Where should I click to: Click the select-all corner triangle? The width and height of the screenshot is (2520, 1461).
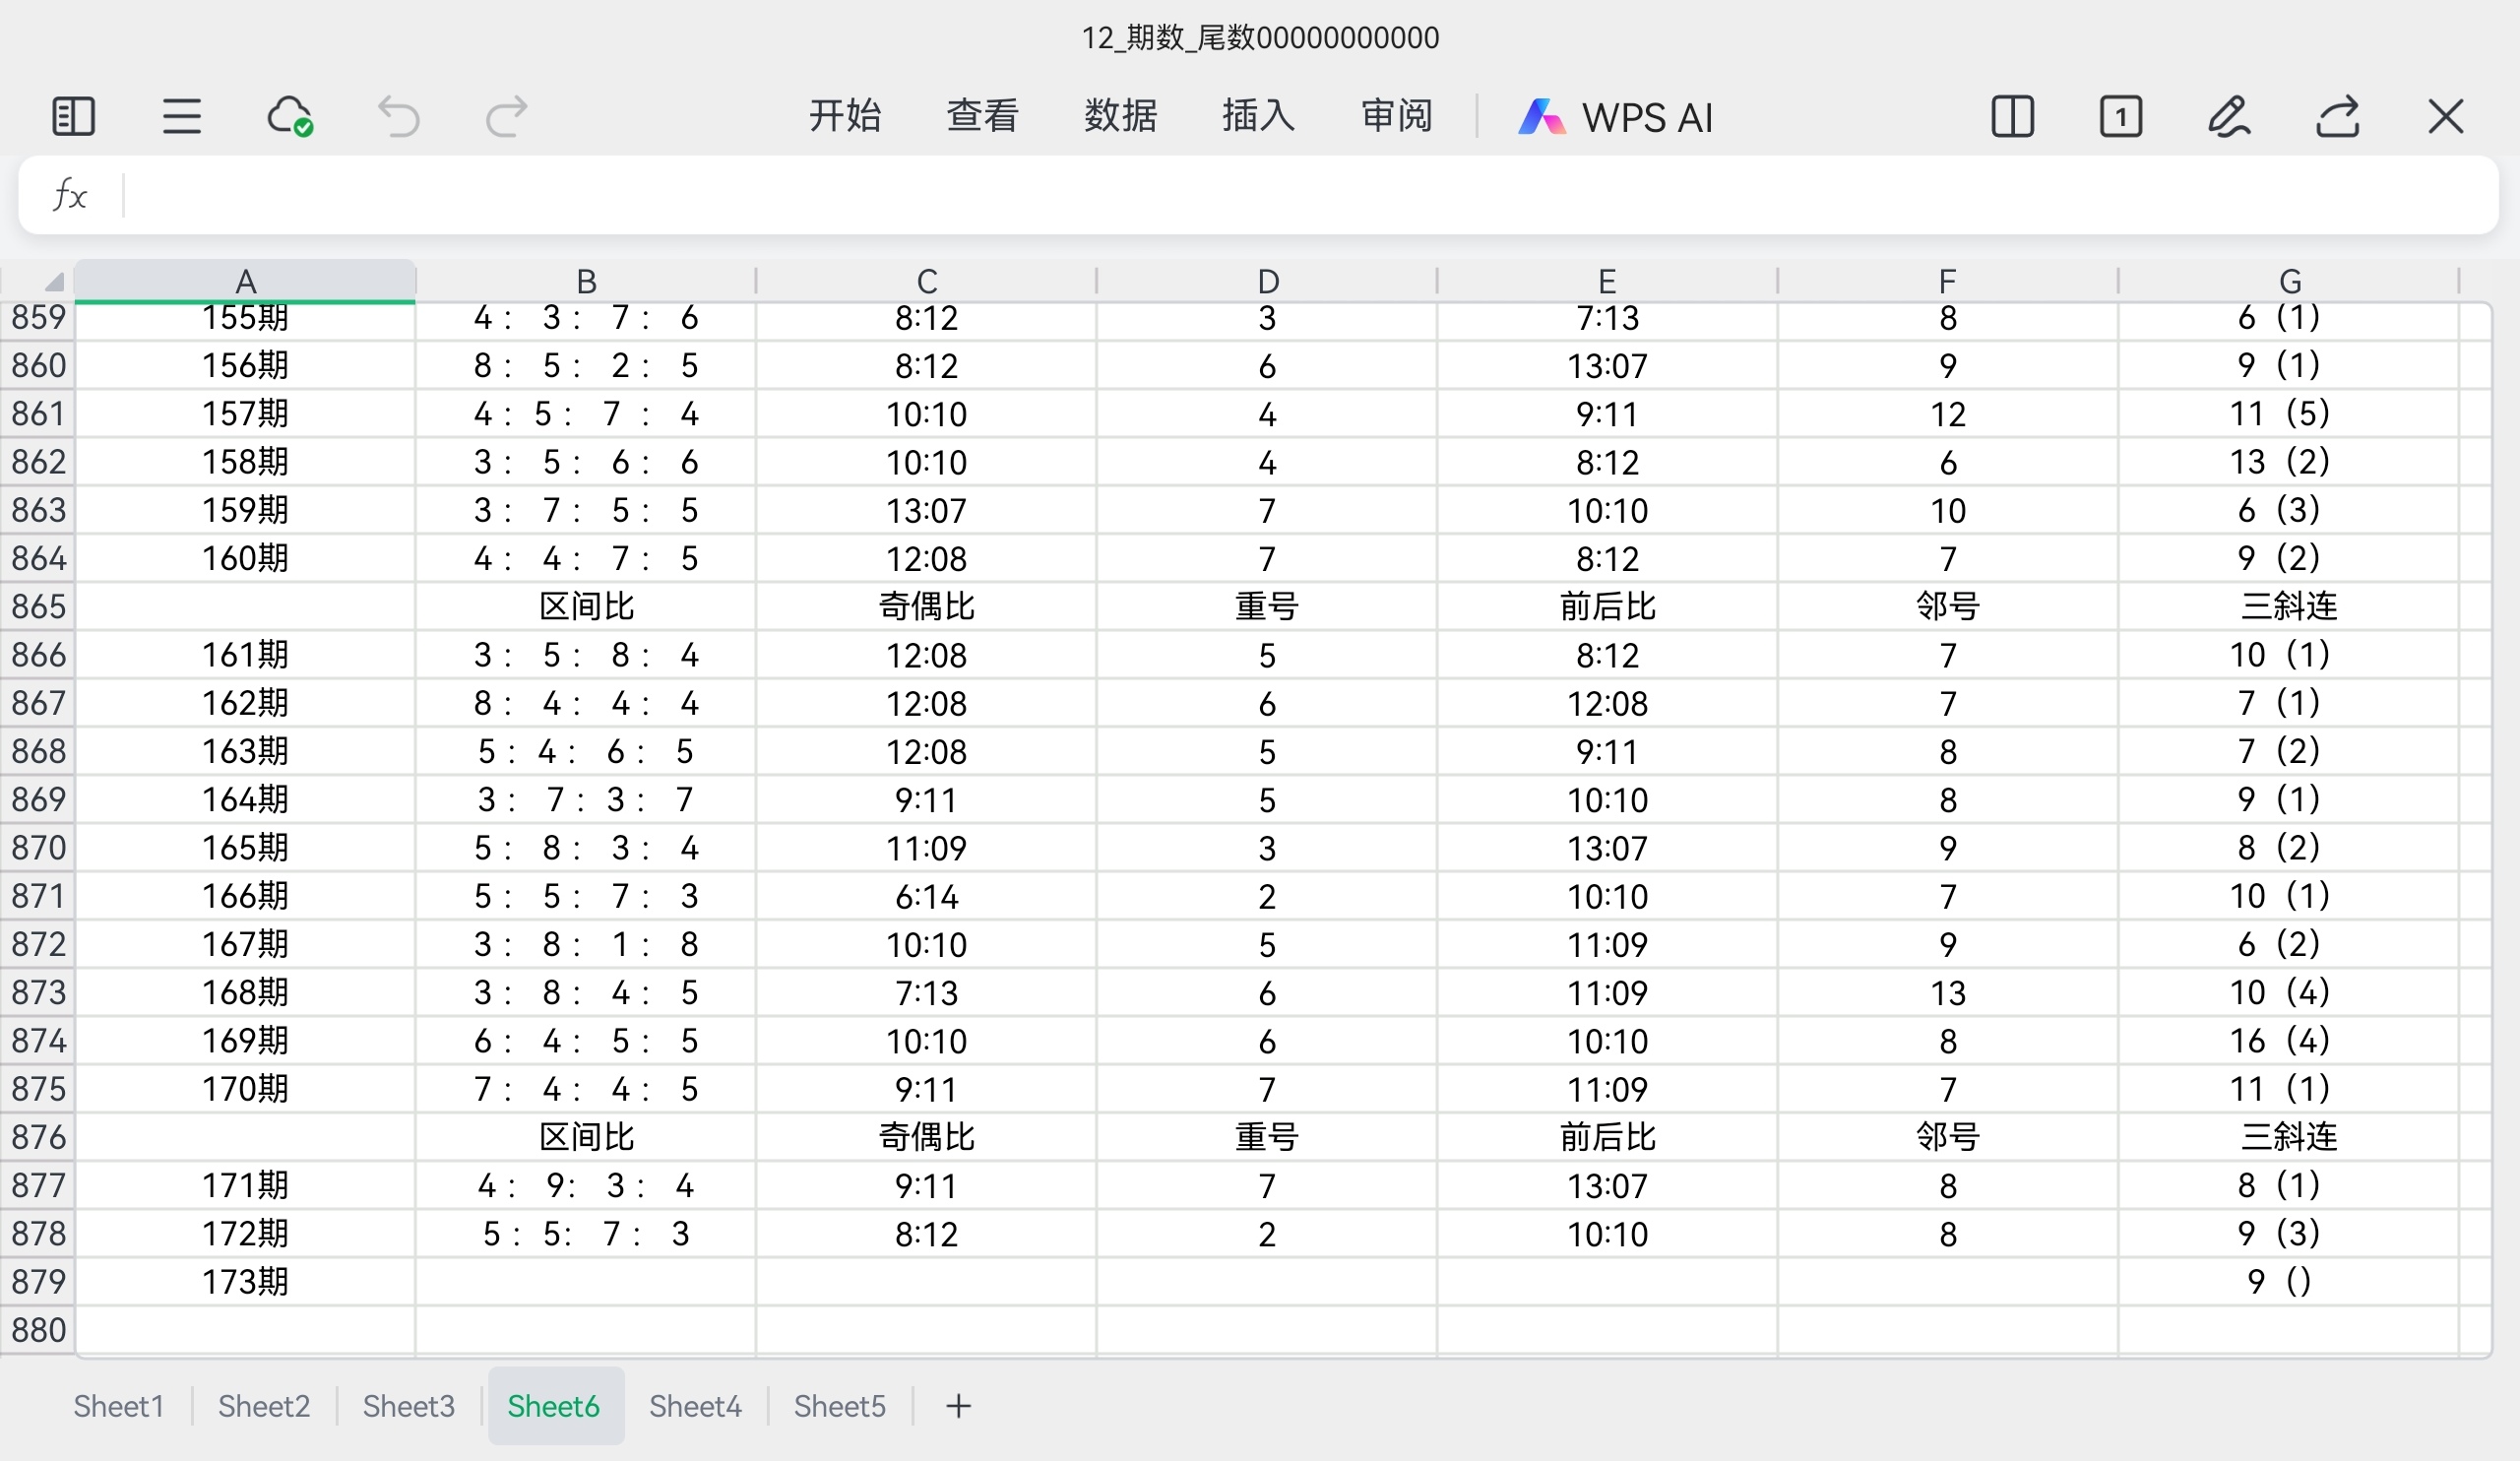52,281
